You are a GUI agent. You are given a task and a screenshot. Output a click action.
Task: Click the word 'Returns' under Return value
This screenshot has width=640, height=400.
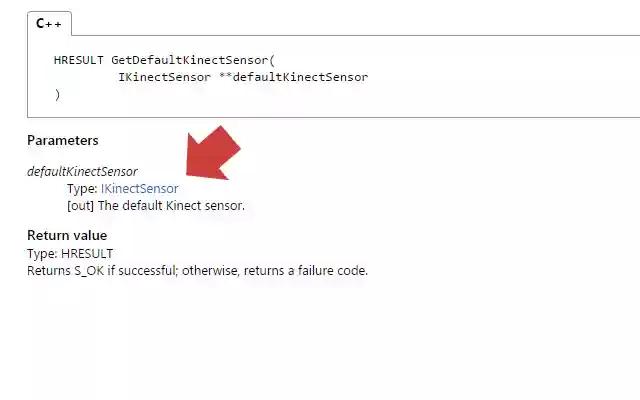(x=47, y=270)
